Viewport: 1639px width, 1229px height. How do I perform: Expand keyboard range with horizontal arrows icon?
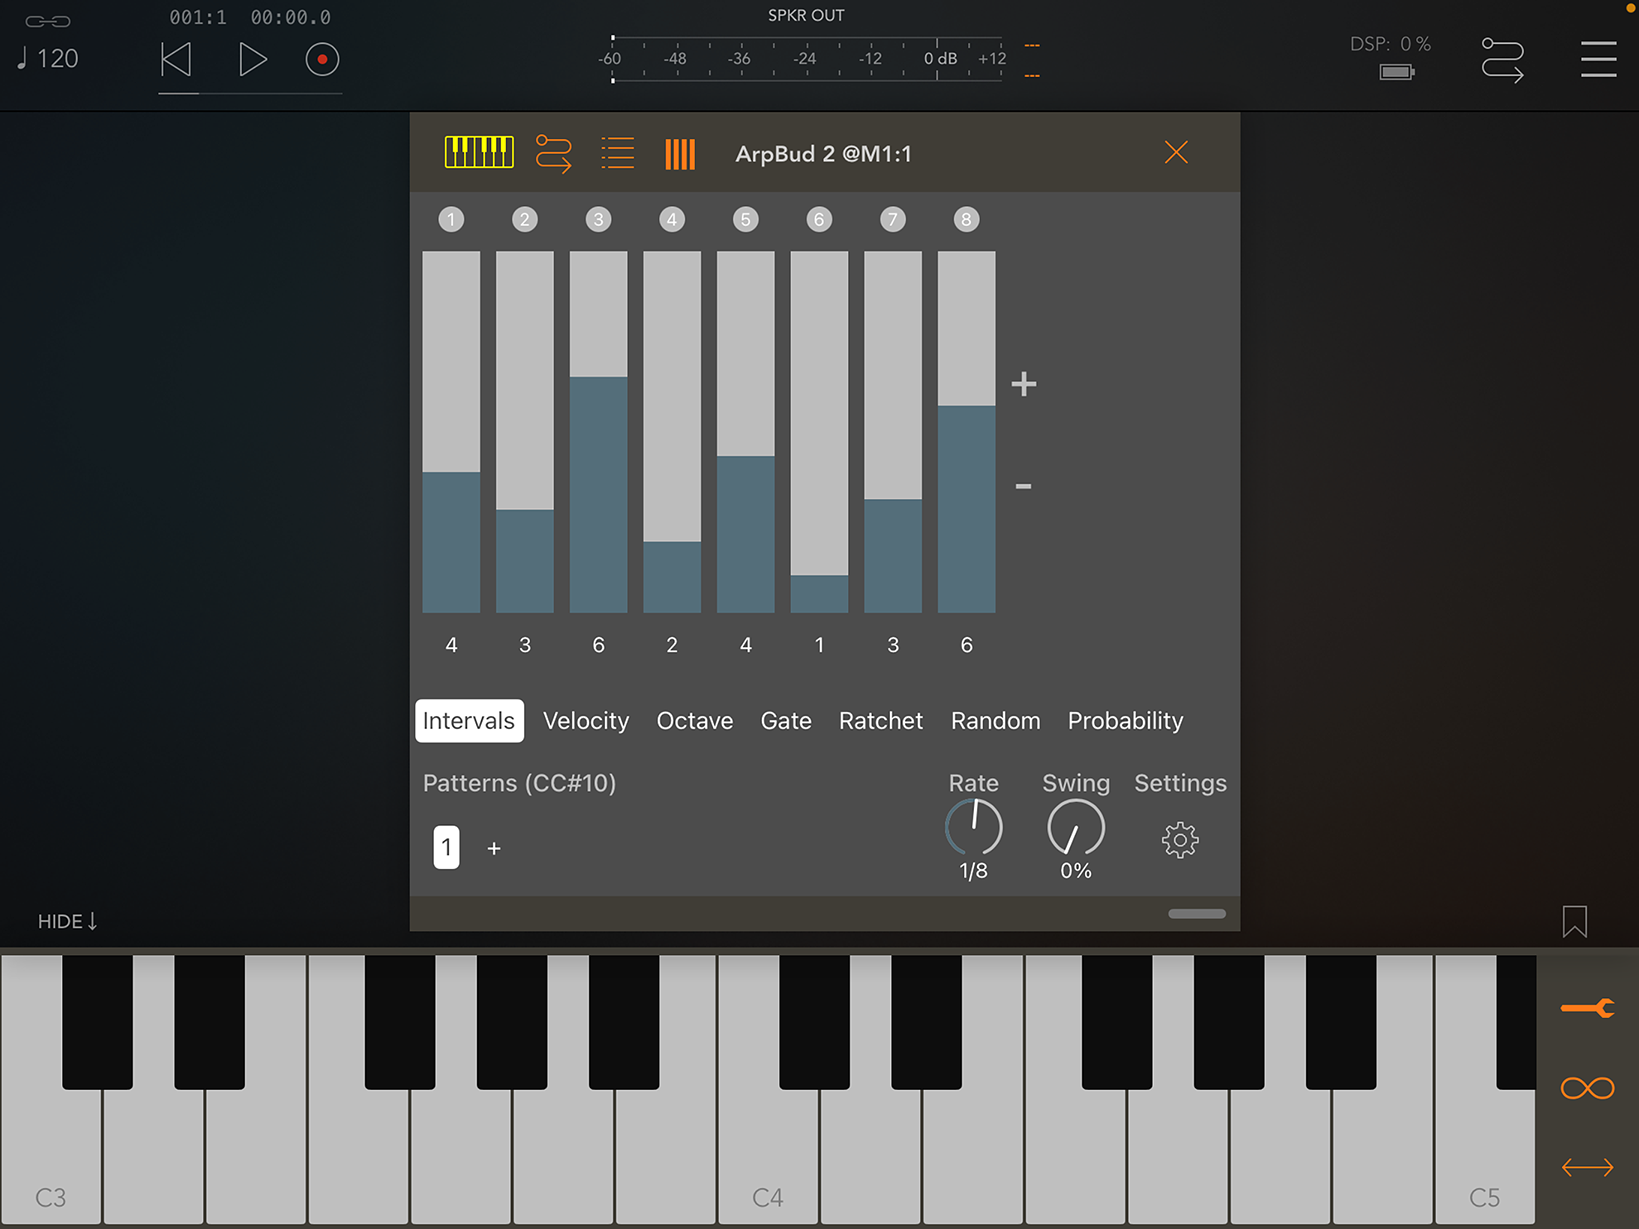(1587, 1167)
